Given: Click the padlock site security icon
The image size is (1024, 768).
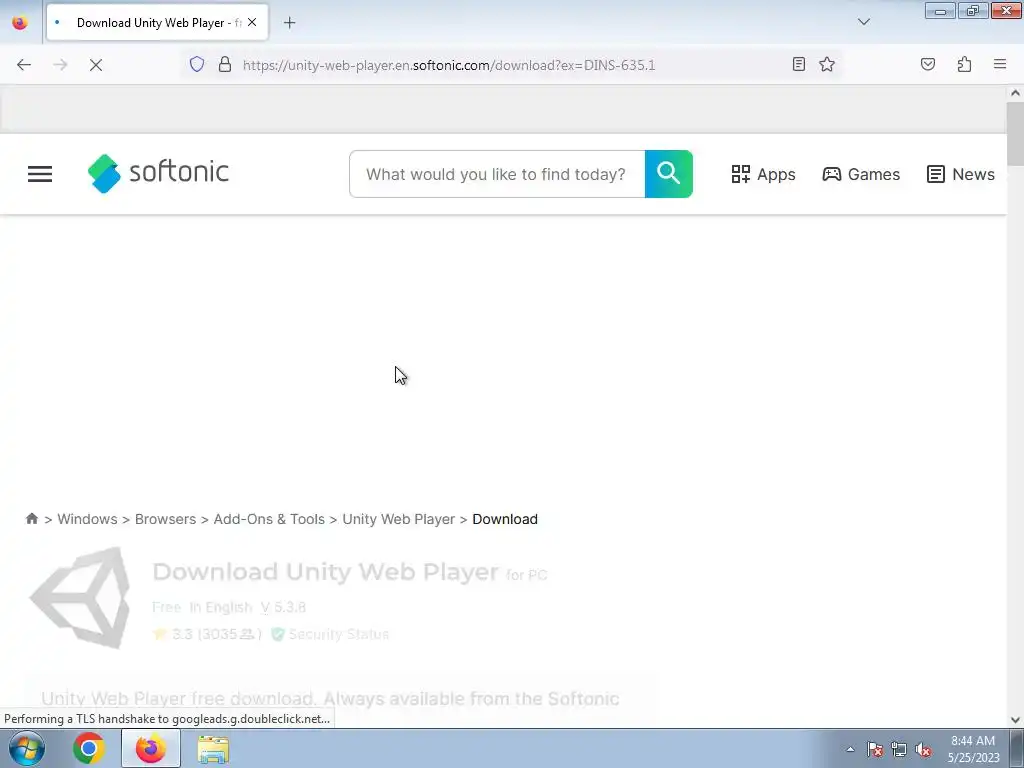Looking at the screenshot, I should click(x=225, y=64).
